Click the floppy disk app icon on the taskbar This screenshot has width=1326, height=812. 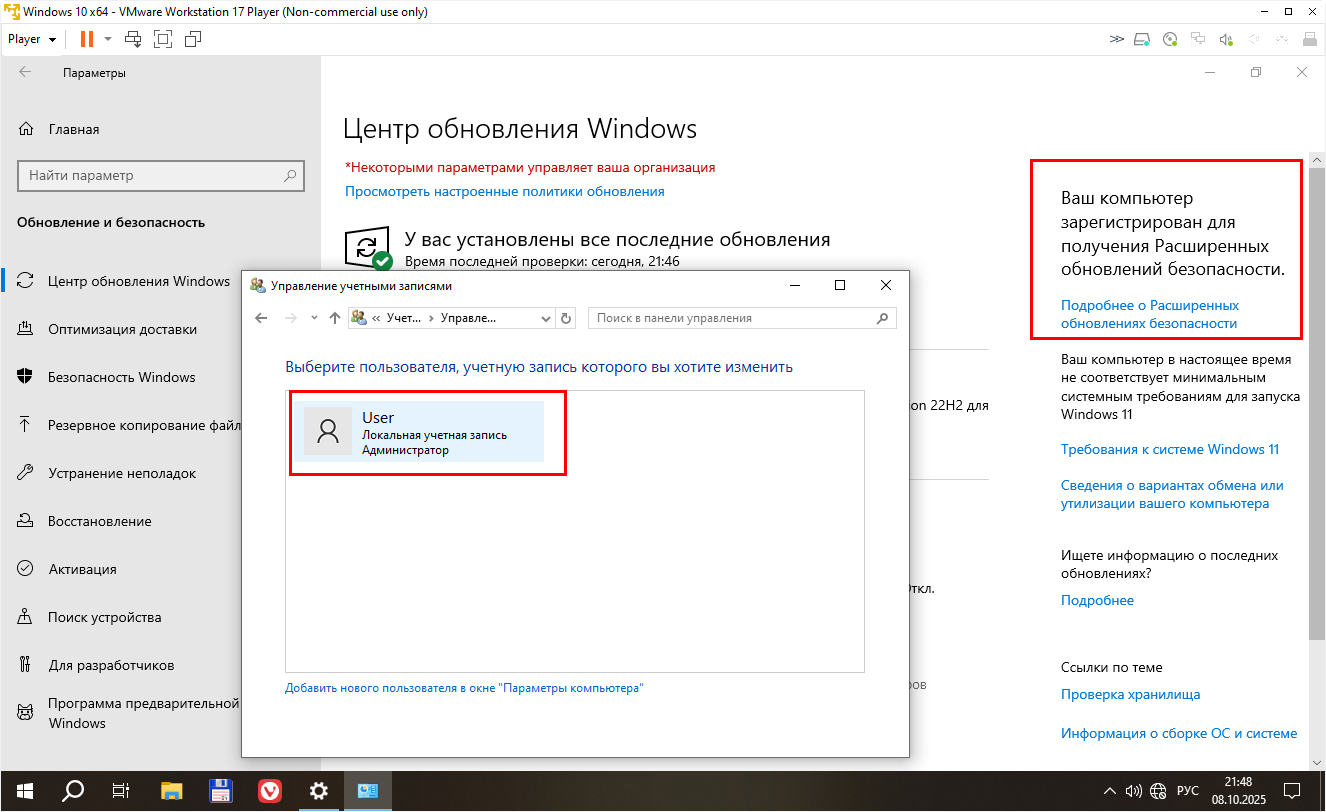point(220,790)
